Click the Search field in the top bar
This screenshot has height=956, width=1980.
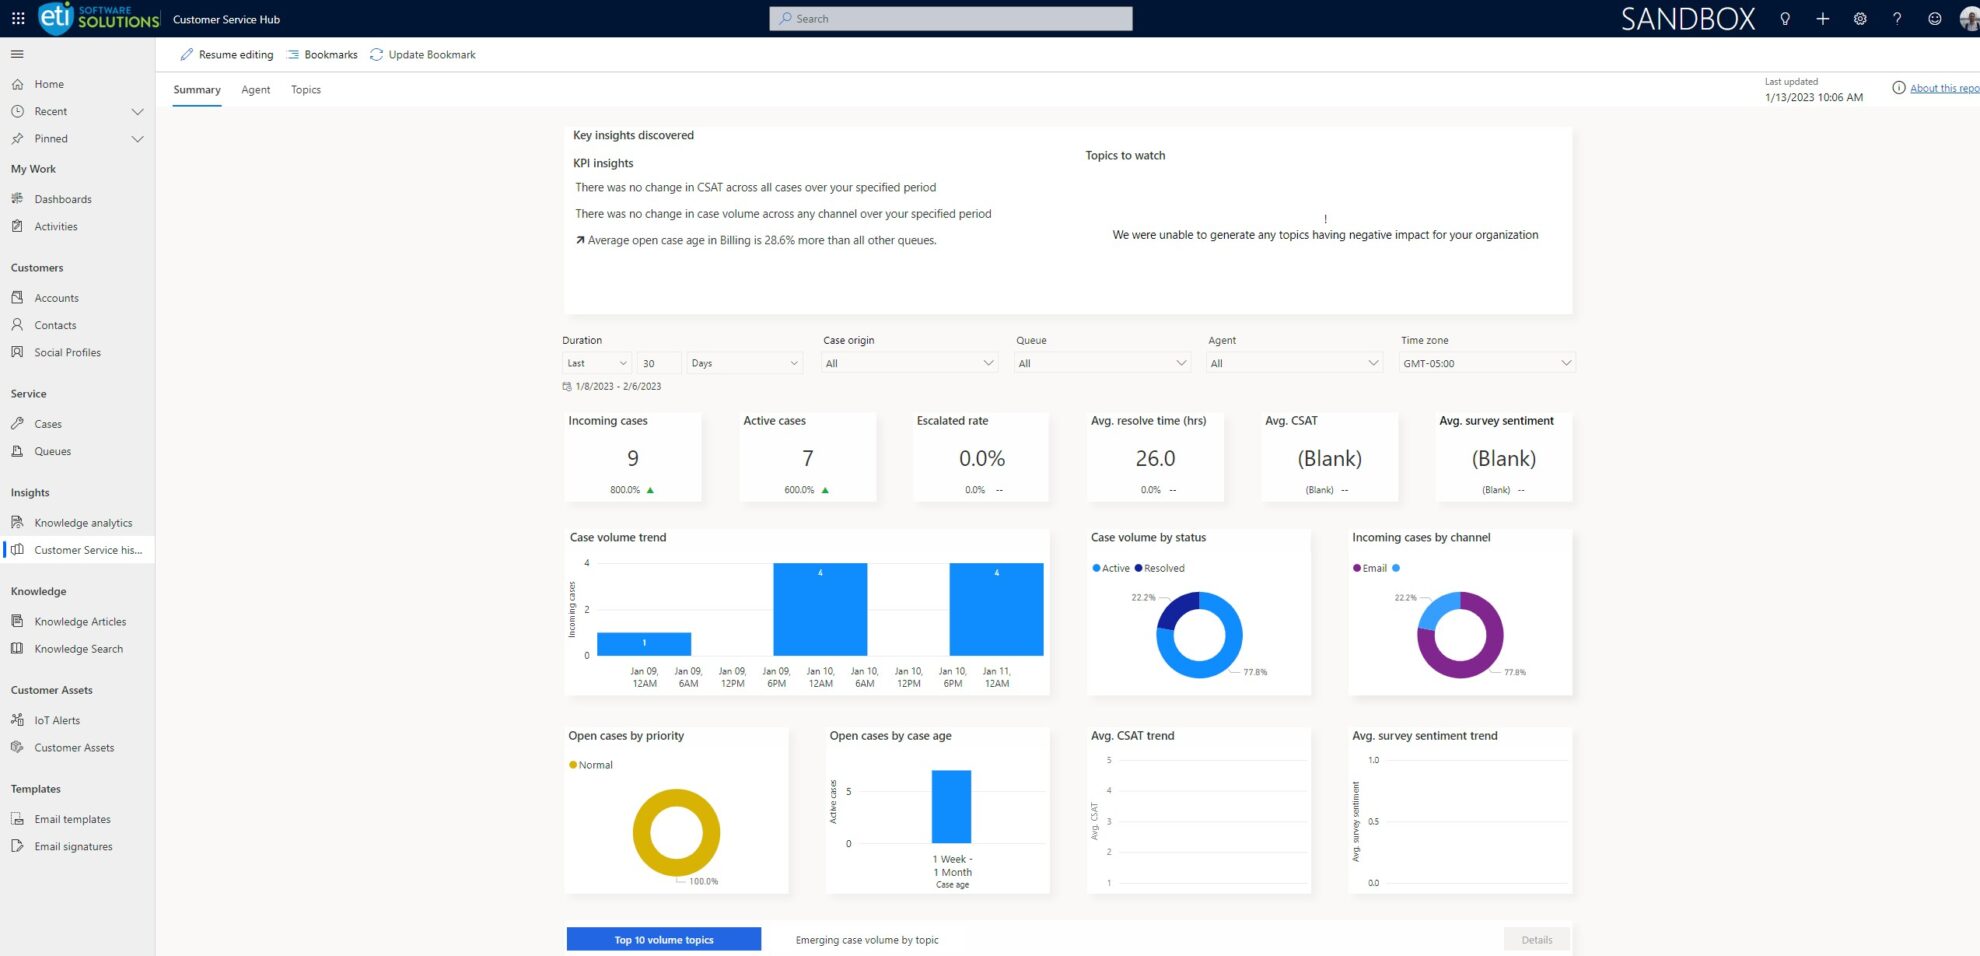pyautogui.click(x=950, y=18)
